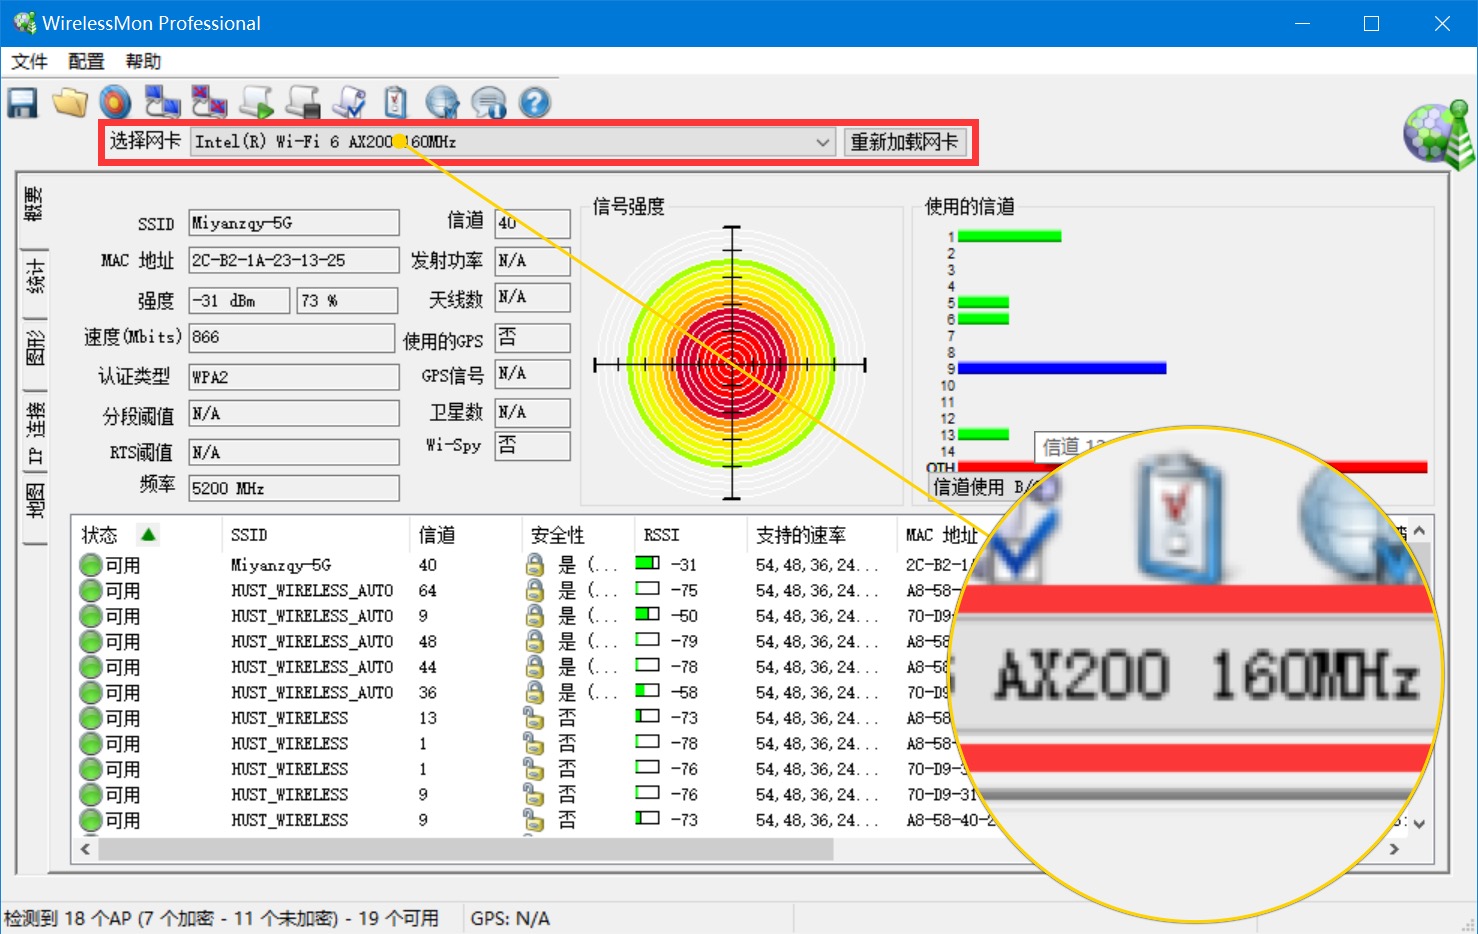Screen dimensions: 1478x934
Task: Open the 配置 menu
Action: (x=86, y=62)
